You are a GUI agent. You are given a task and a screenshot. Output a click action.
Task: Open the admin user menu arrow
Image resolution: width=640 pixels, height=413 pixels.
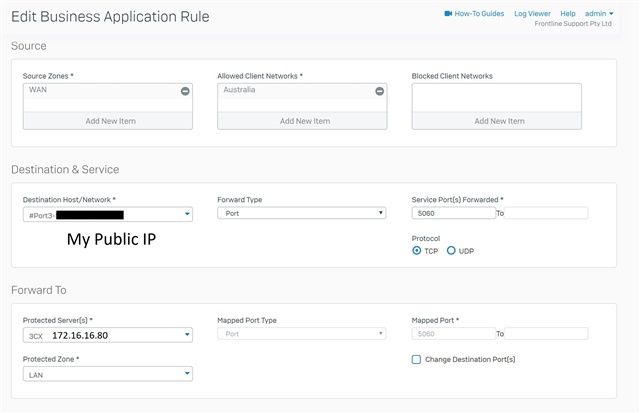click(x=611, y=13)
